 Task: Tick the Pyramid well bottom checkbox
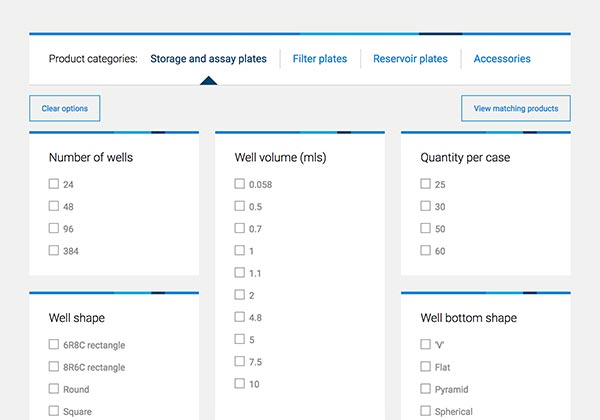click(426, 389)
